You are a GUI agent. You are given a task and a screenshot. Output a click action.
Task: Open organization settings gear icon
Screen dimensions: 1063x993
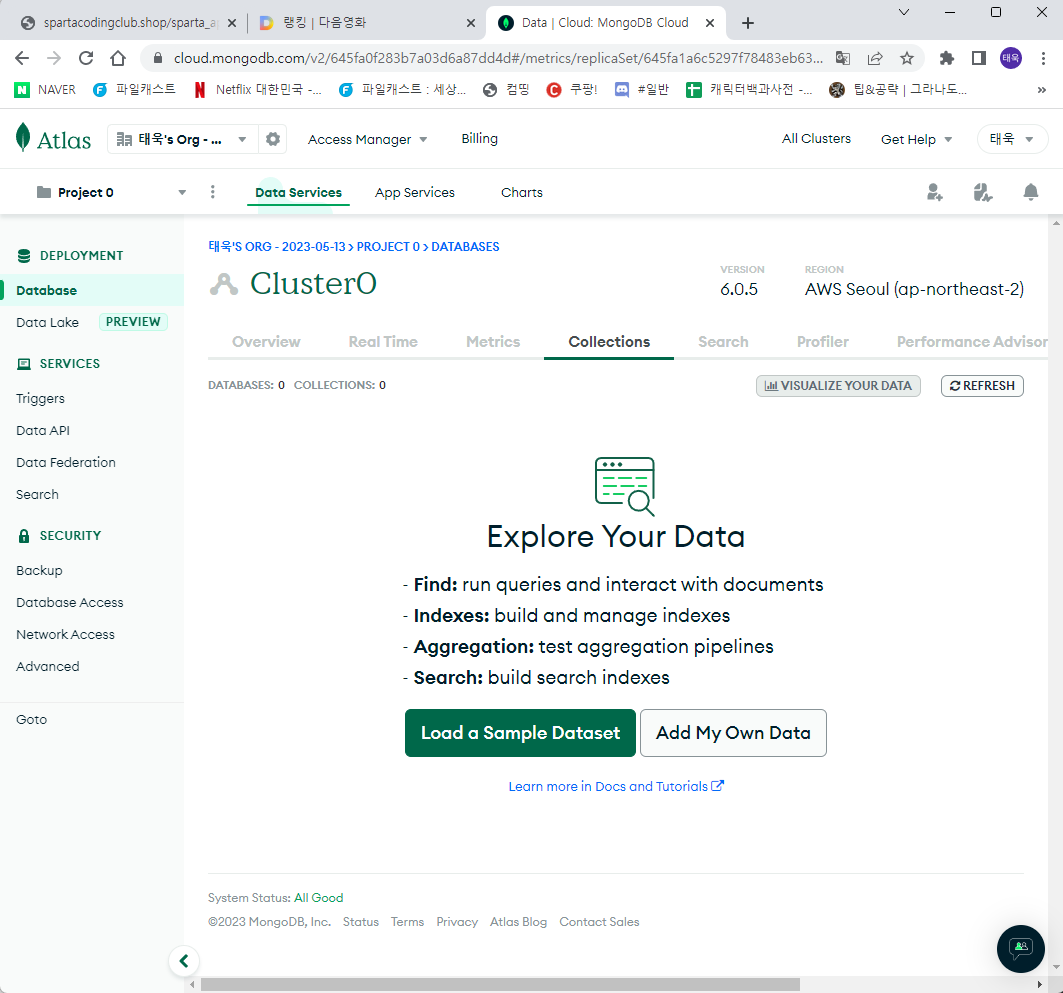[x=273, y=139]
